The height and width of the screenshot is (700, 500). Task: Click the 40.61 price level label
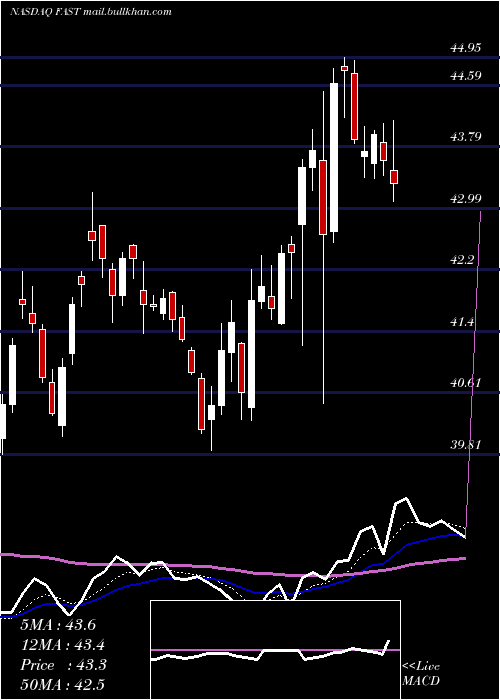click(x=466, y=383)
